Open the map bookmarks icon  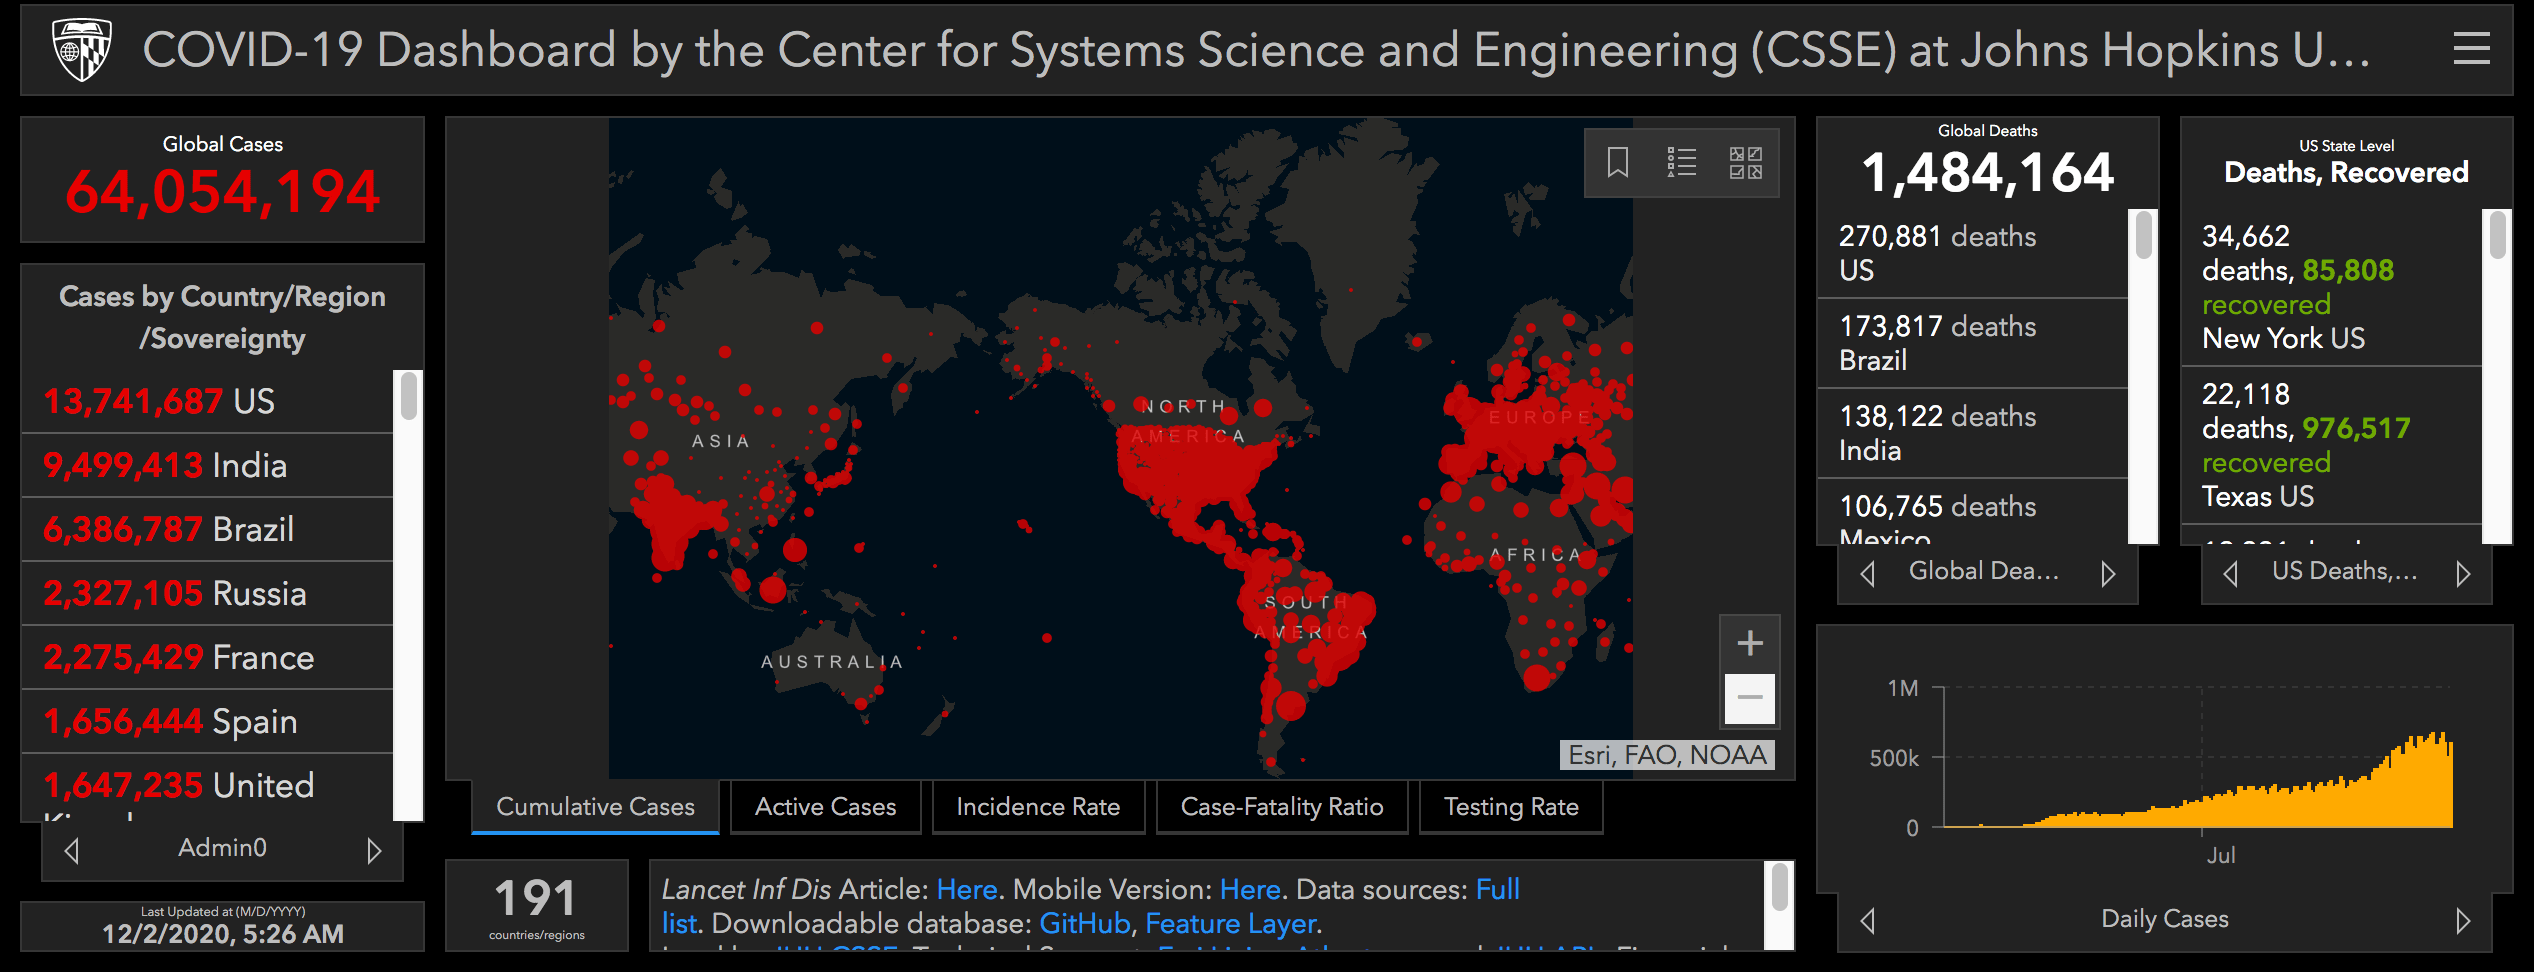[1617, 162]
